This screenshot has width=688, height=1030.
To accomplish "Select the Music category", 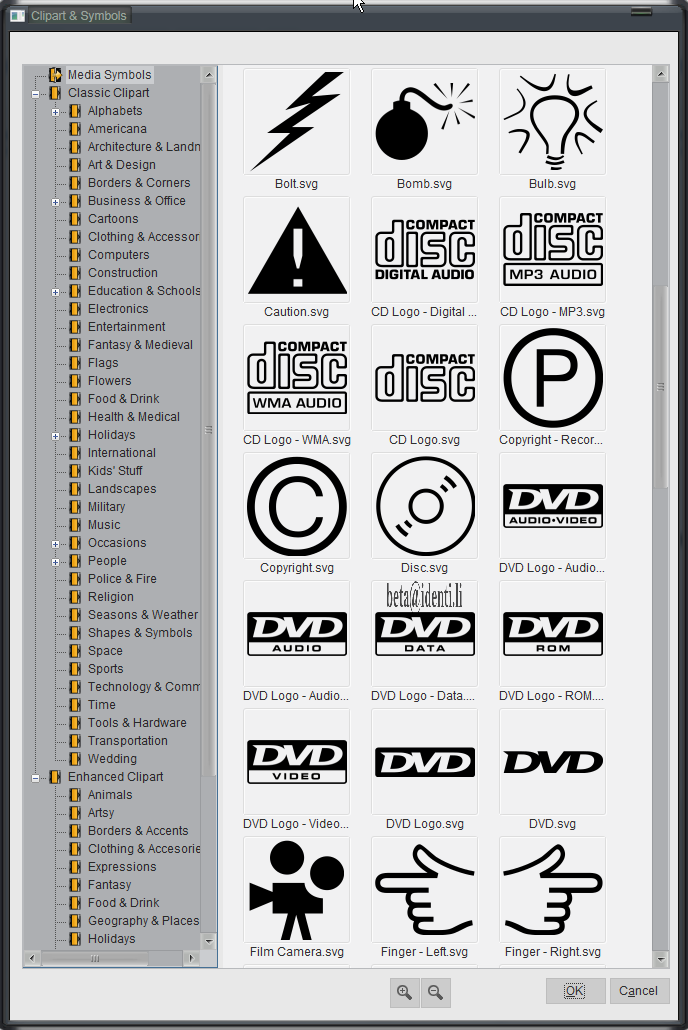I will (x=104, y=525).
